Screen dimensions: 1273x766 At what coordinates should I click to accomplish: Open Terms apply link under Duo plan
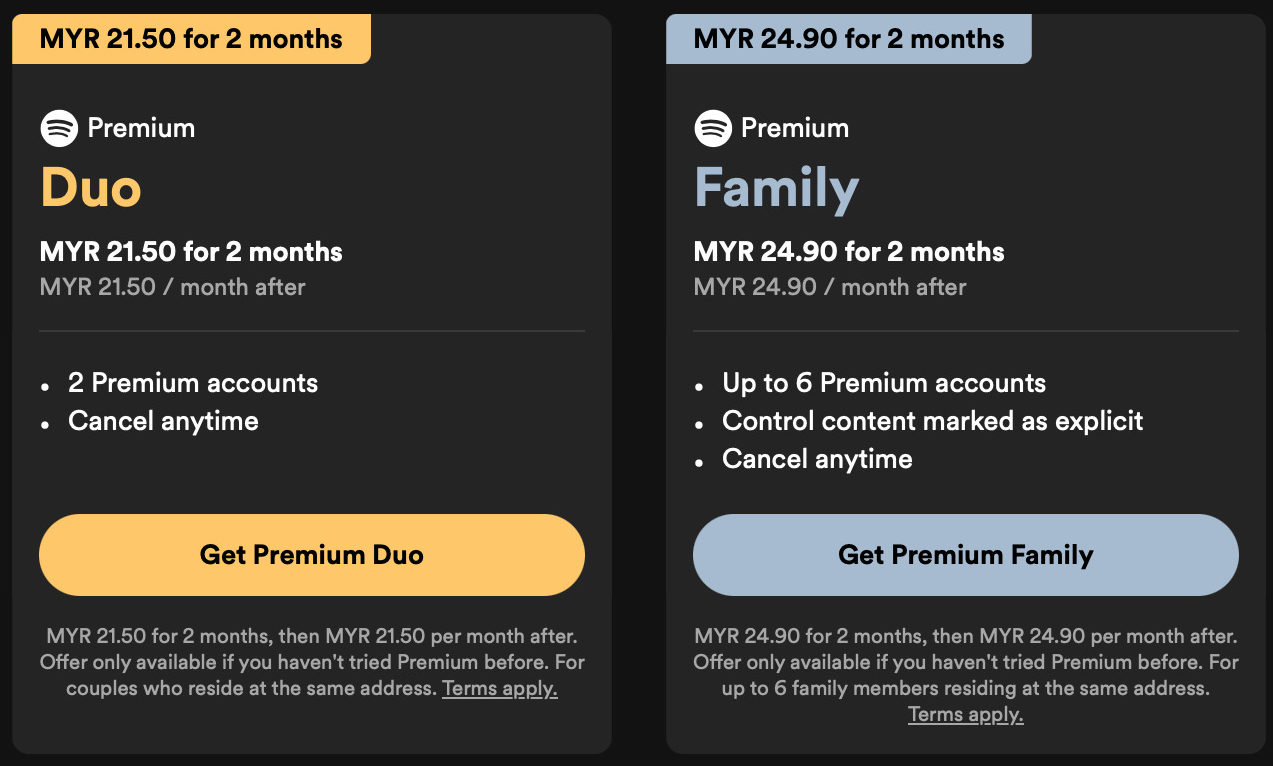500,689
